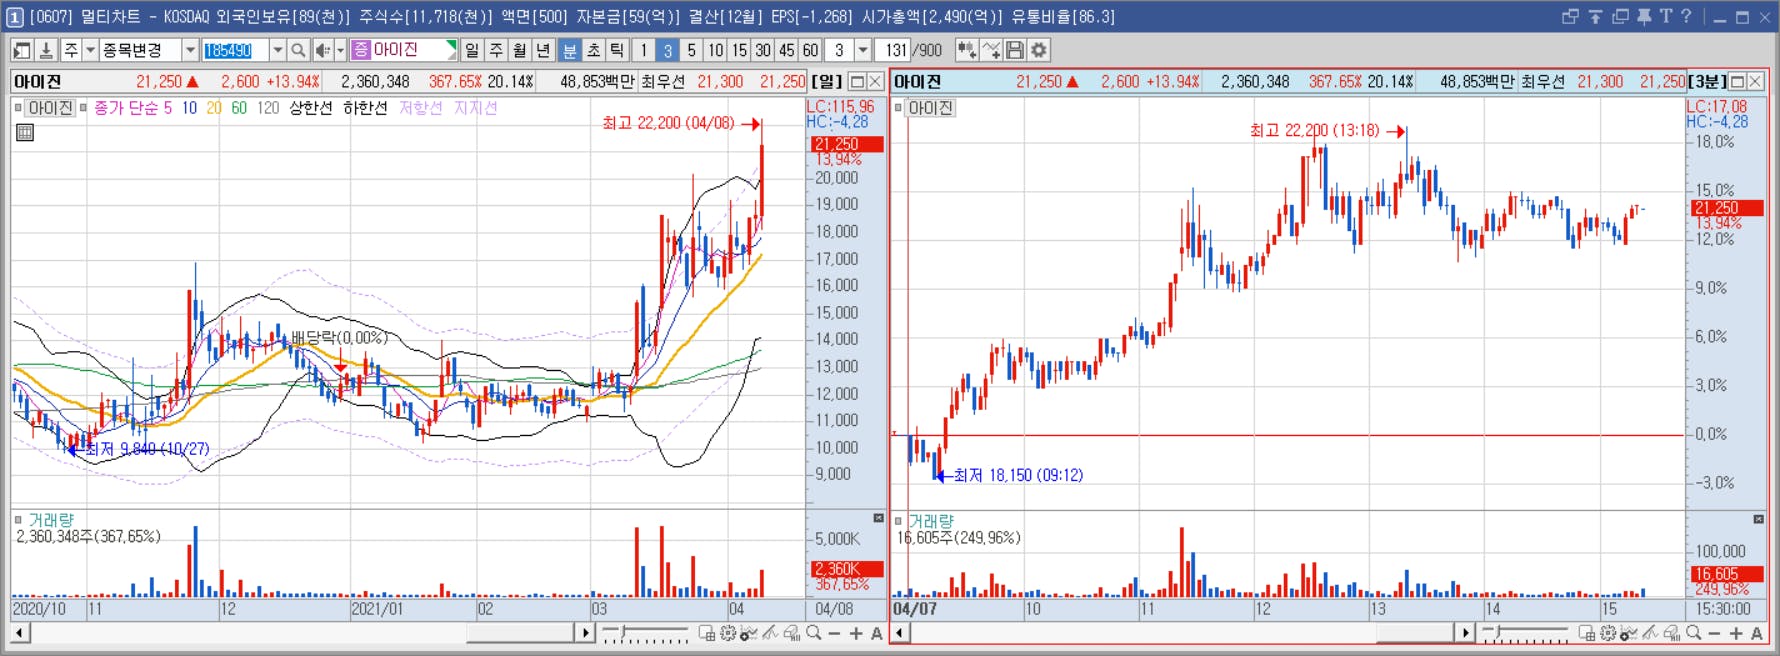Click the sound speaker icon in toolbar

pos(323,50)
